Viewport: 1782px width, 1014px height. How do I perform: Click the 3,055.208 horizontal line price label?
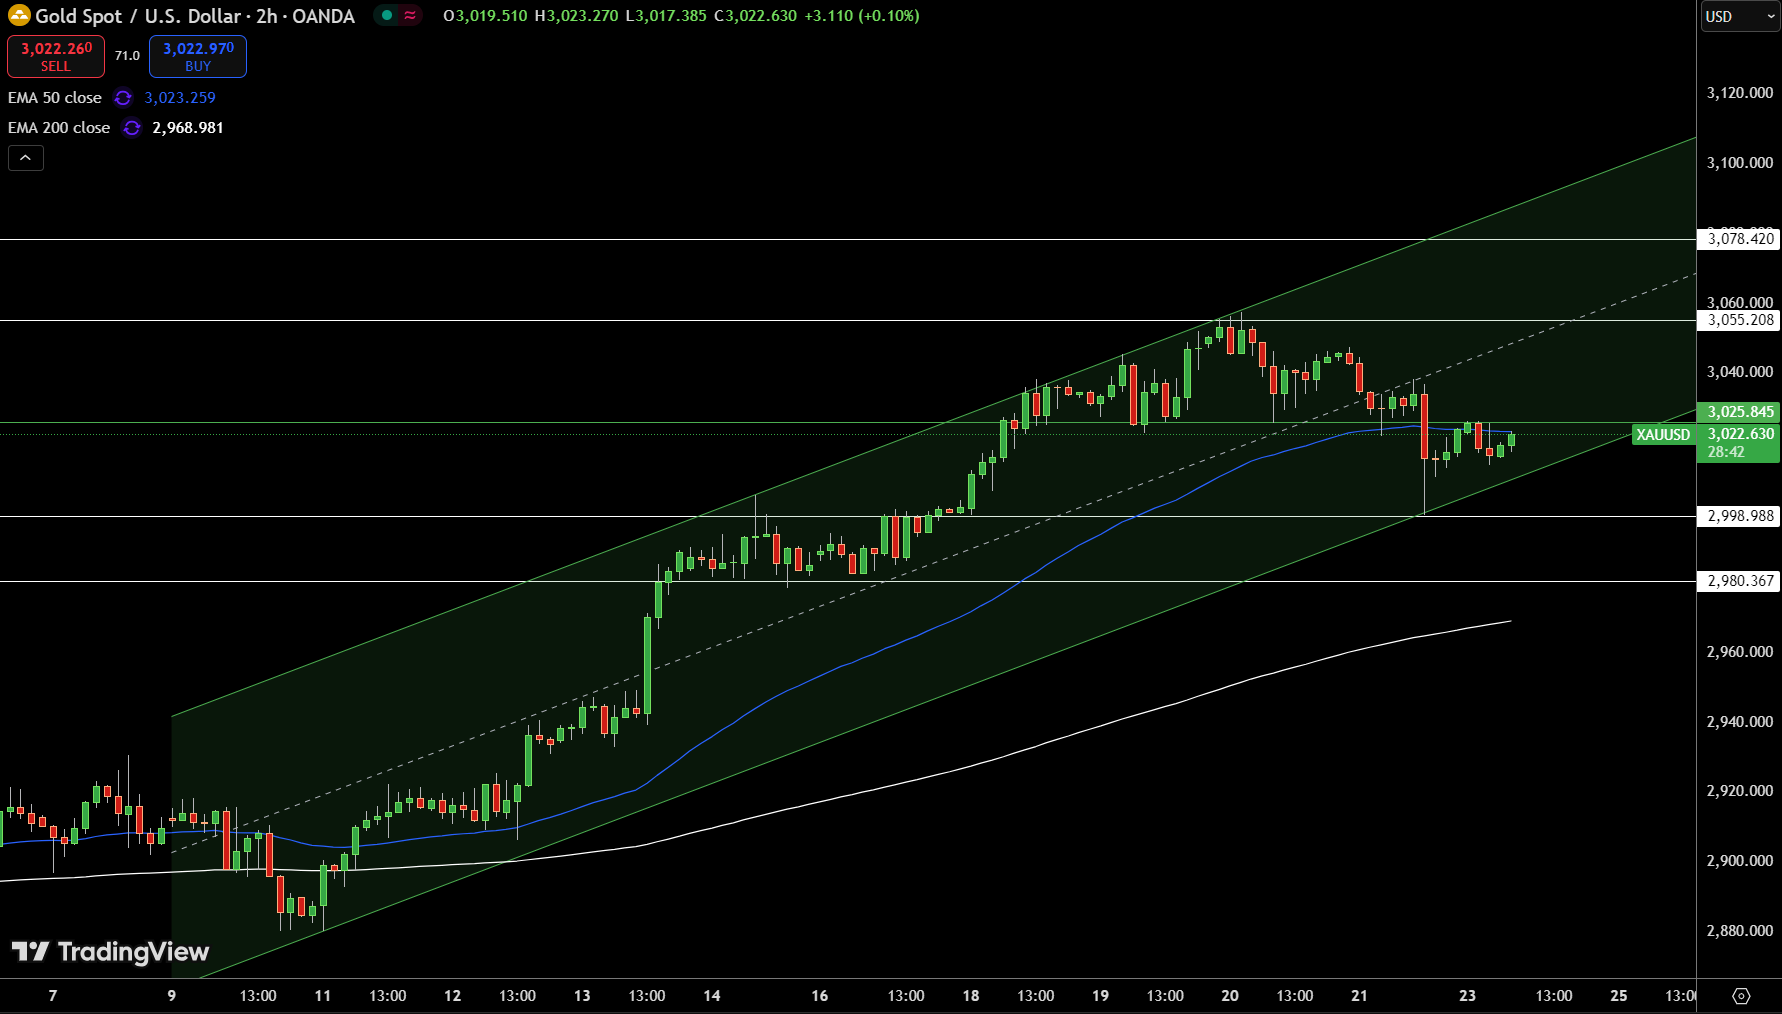coord(1739,320)
